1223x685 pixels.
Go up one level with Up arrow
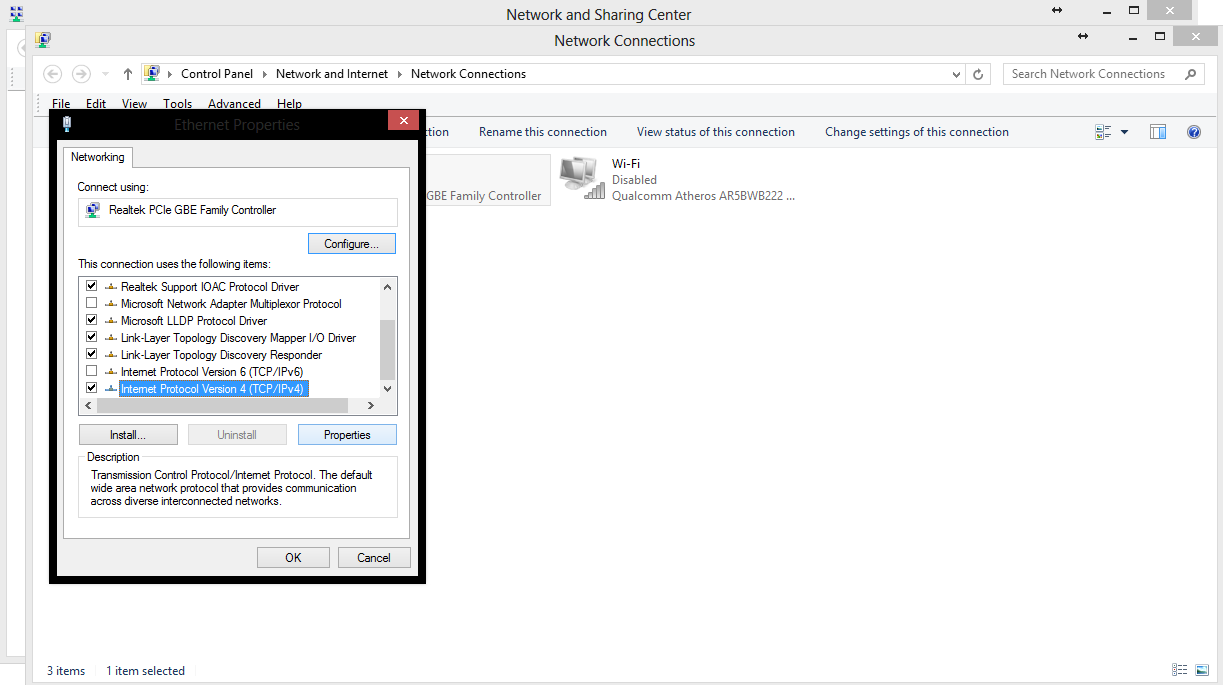point(128,74)
